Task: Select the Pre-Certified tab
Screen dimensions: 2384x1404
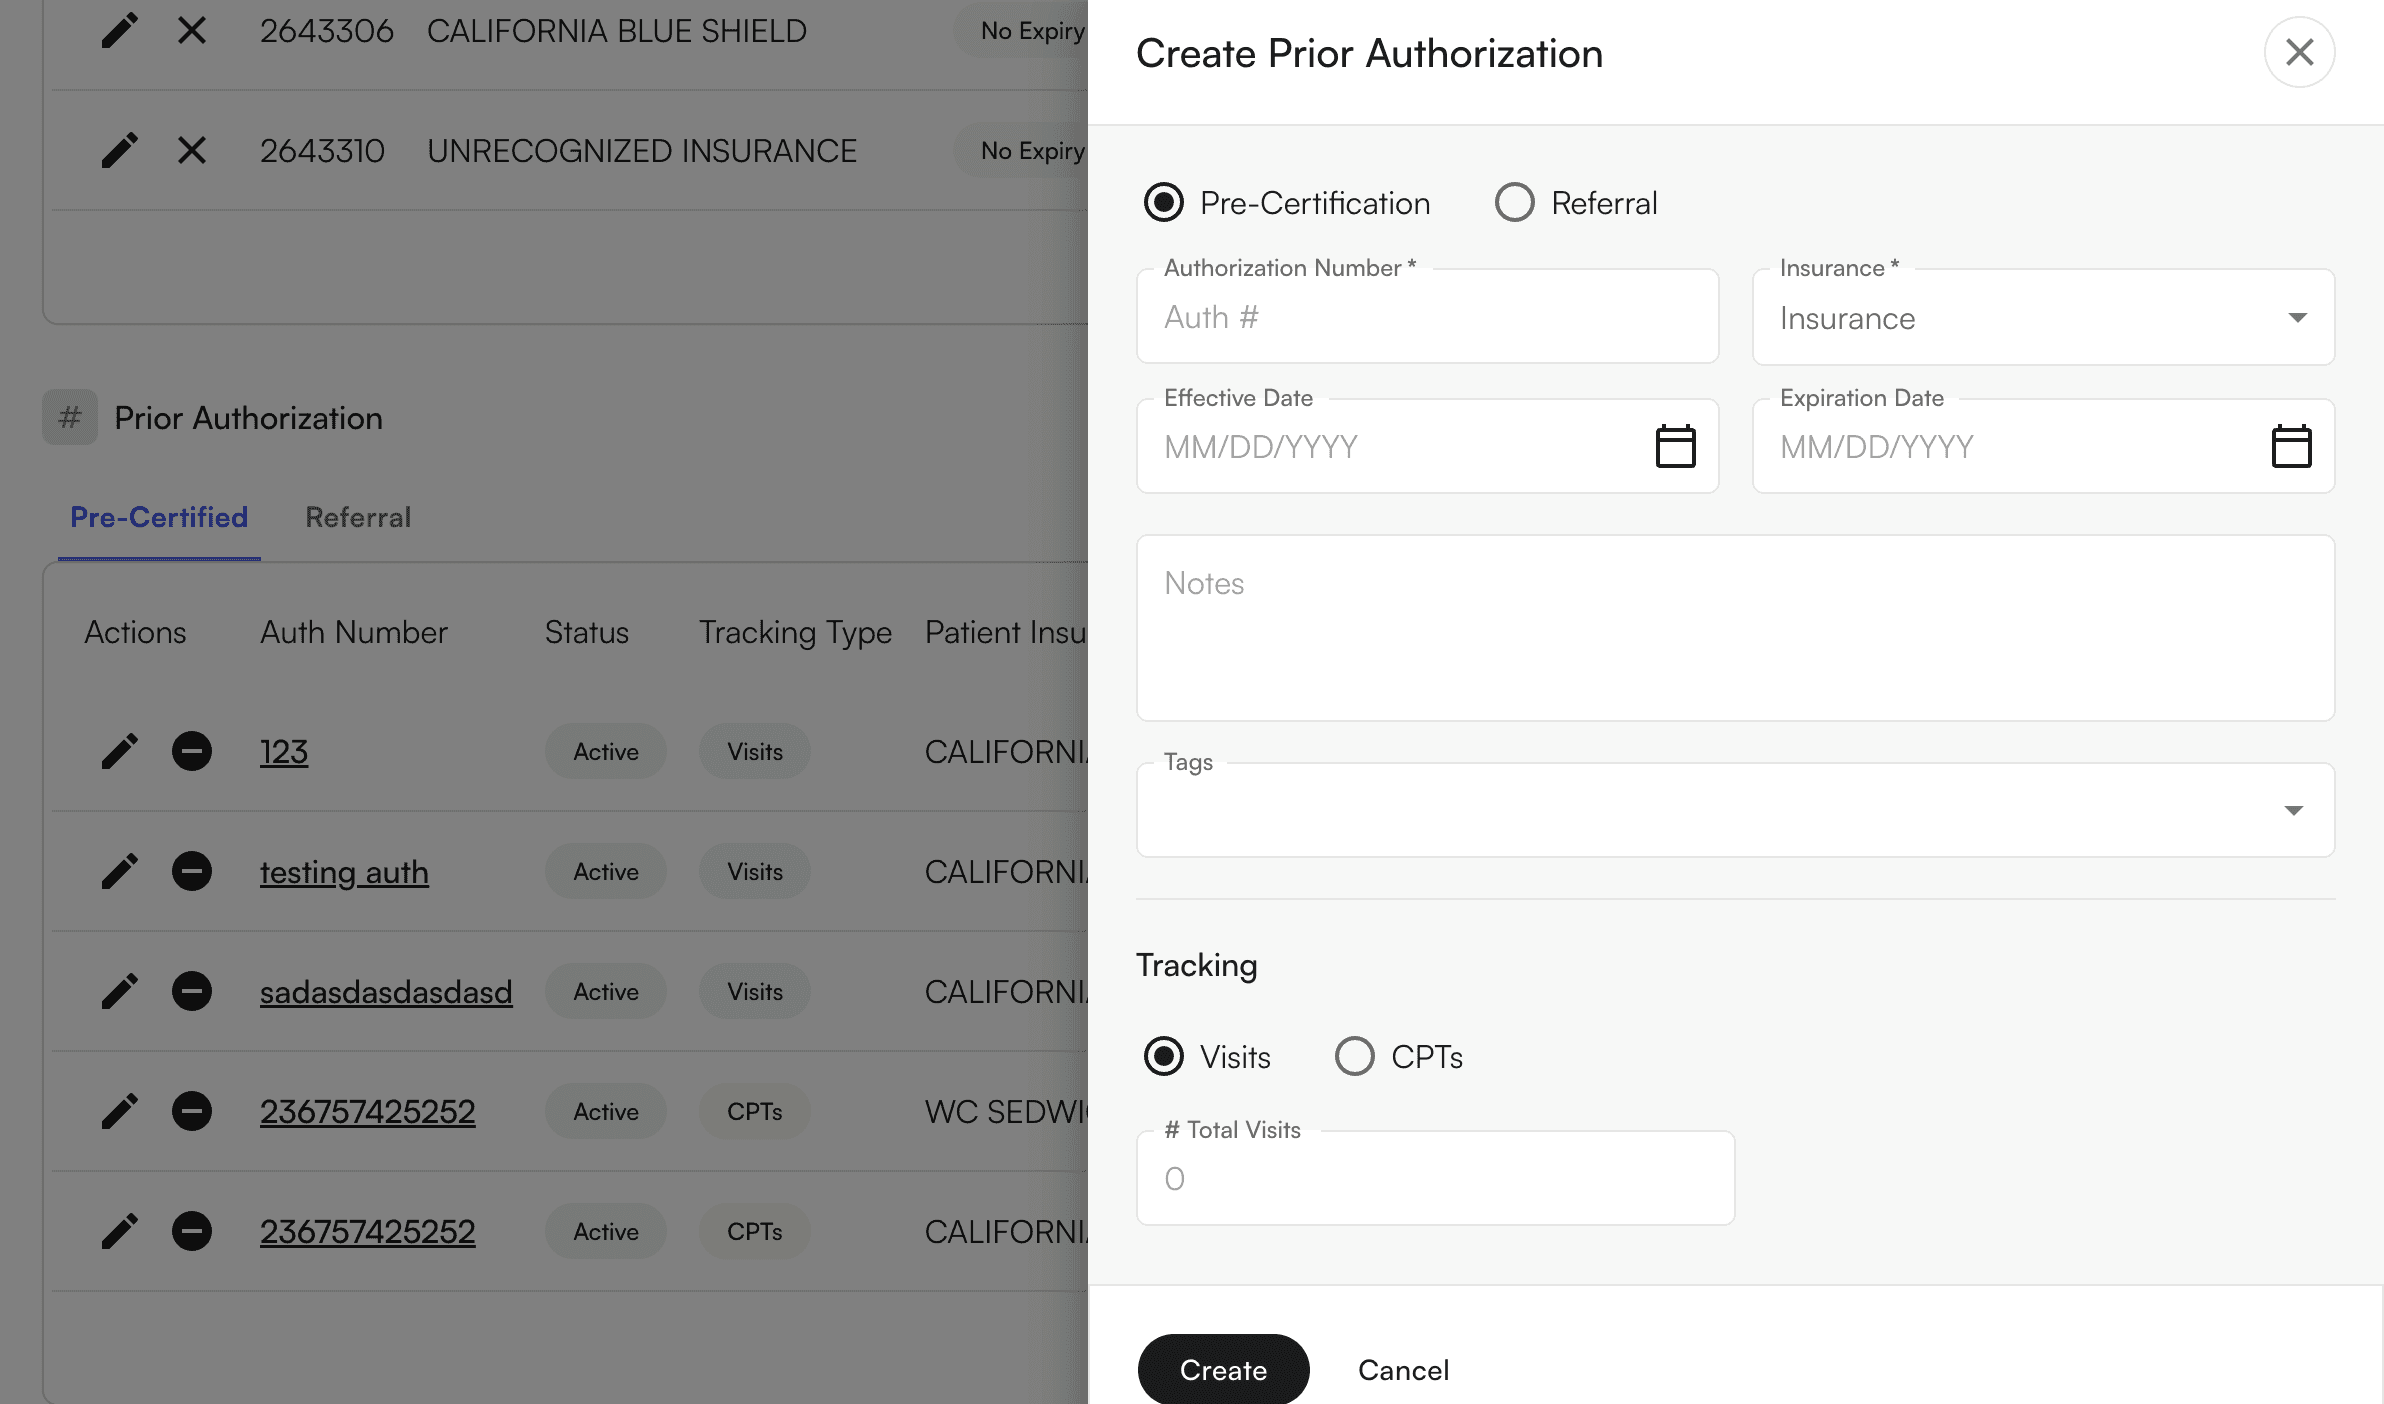Action: coord(159,517)
